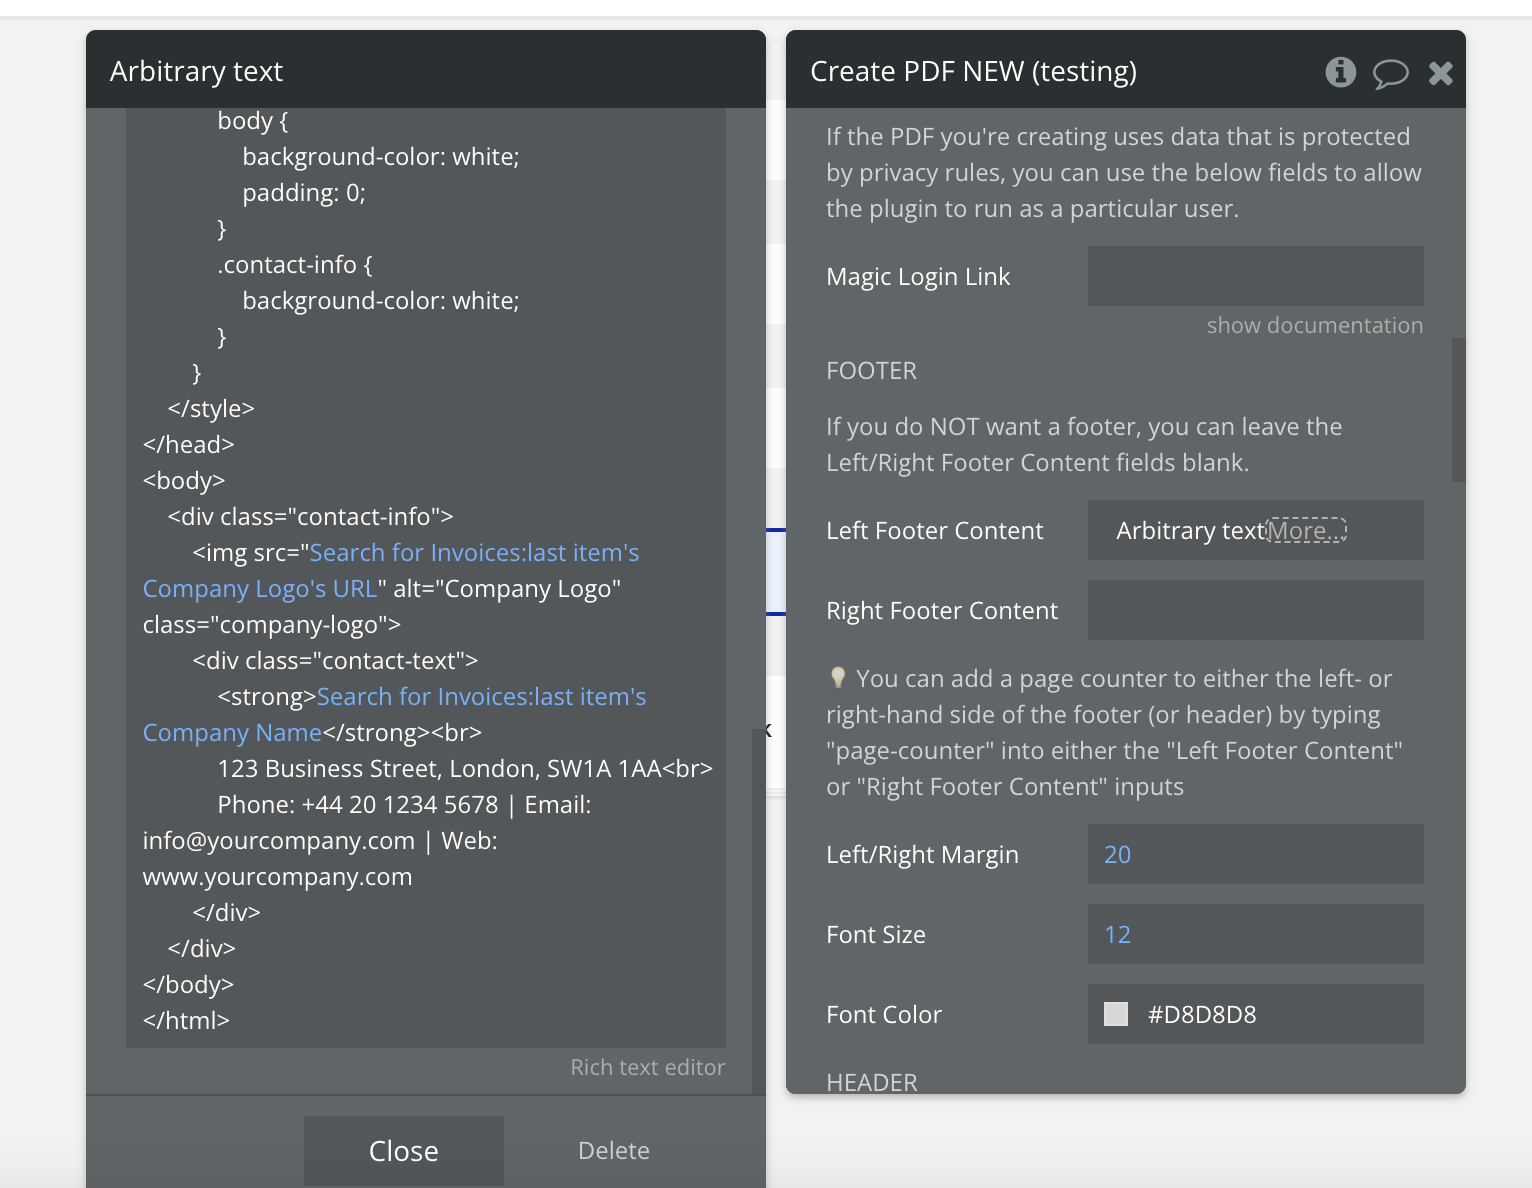Viewport: 1532px width, 1188px height.
Task: Open comment bubble icon in Create PDF panel
Action: tap(1390, 74)
